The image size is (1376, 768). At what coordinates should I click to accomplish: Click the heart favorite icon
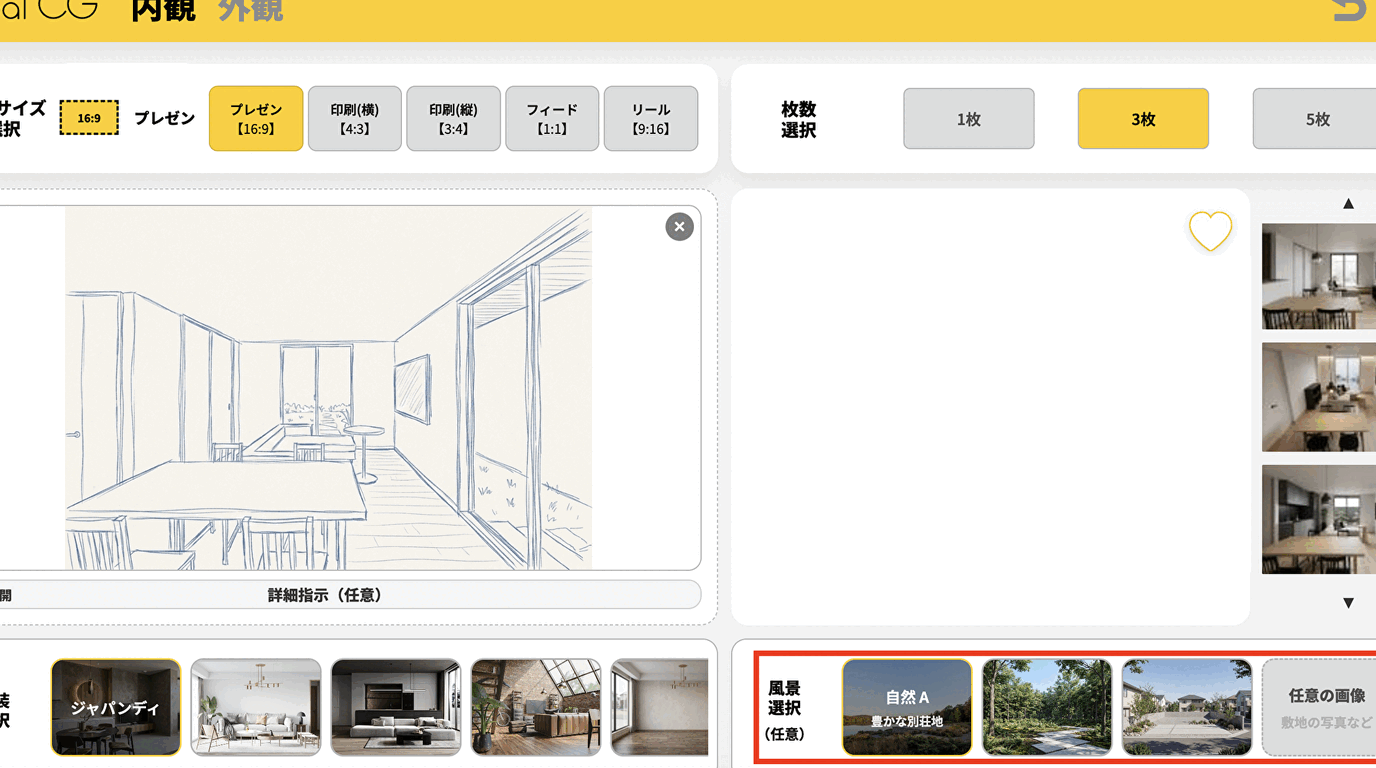point(1210,231)
